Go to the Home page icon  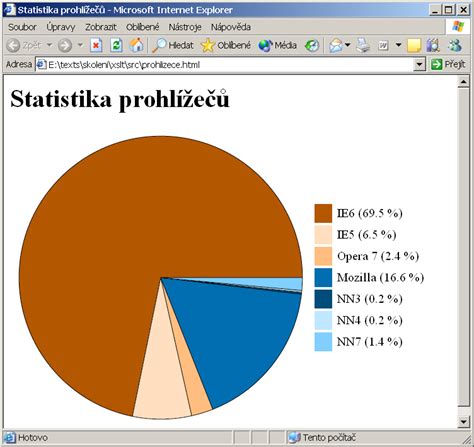[x=136, y=45]
